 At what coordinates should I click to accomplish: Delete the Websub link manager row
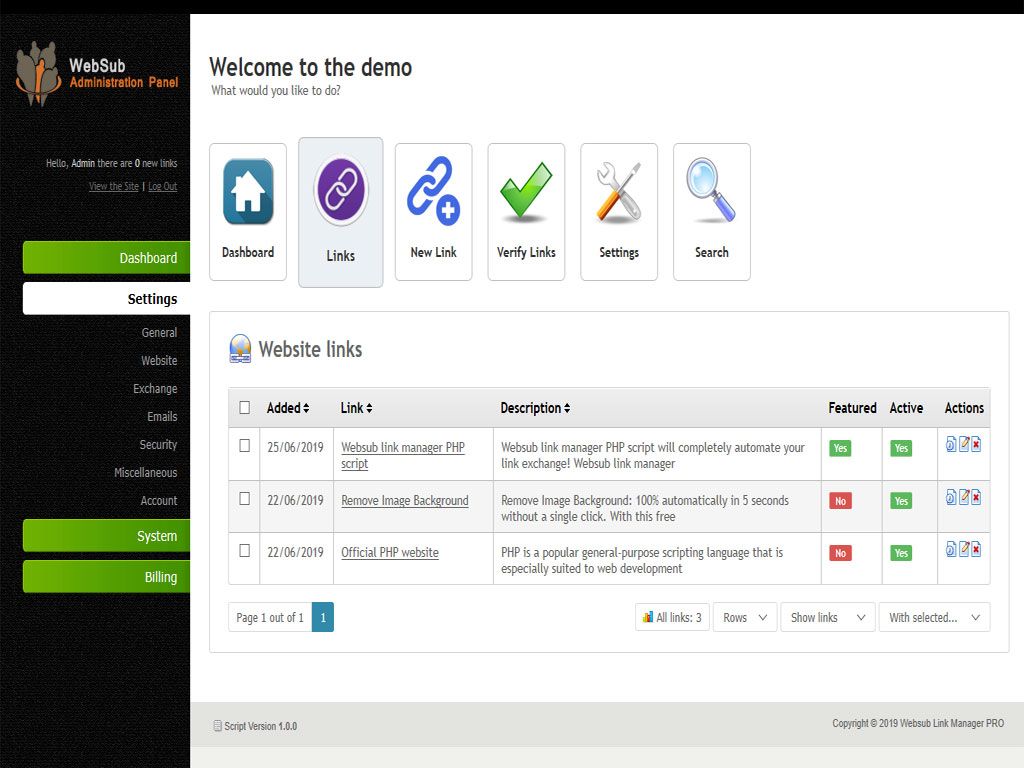(x=976, y=445)
